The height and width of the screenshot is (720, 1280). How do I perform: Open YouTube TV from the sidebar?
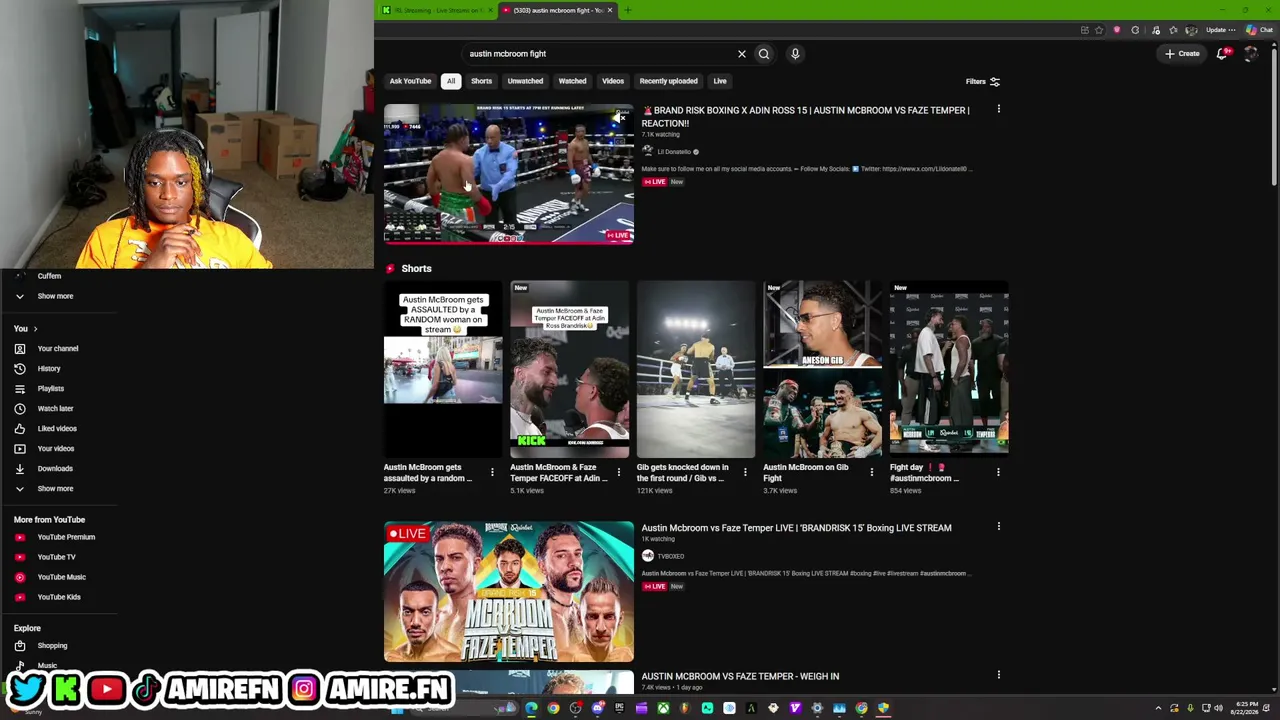(x=56, y=557)
